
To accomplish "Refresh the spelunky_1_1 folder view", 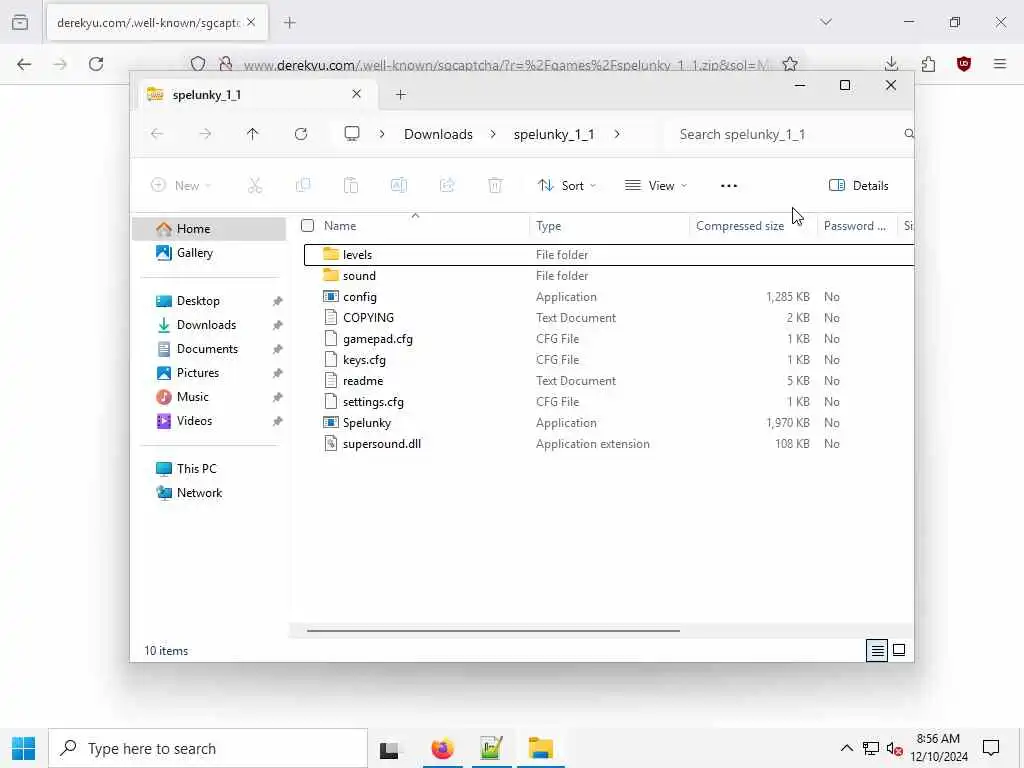I will pyautogui.click(x=300, y=134).
